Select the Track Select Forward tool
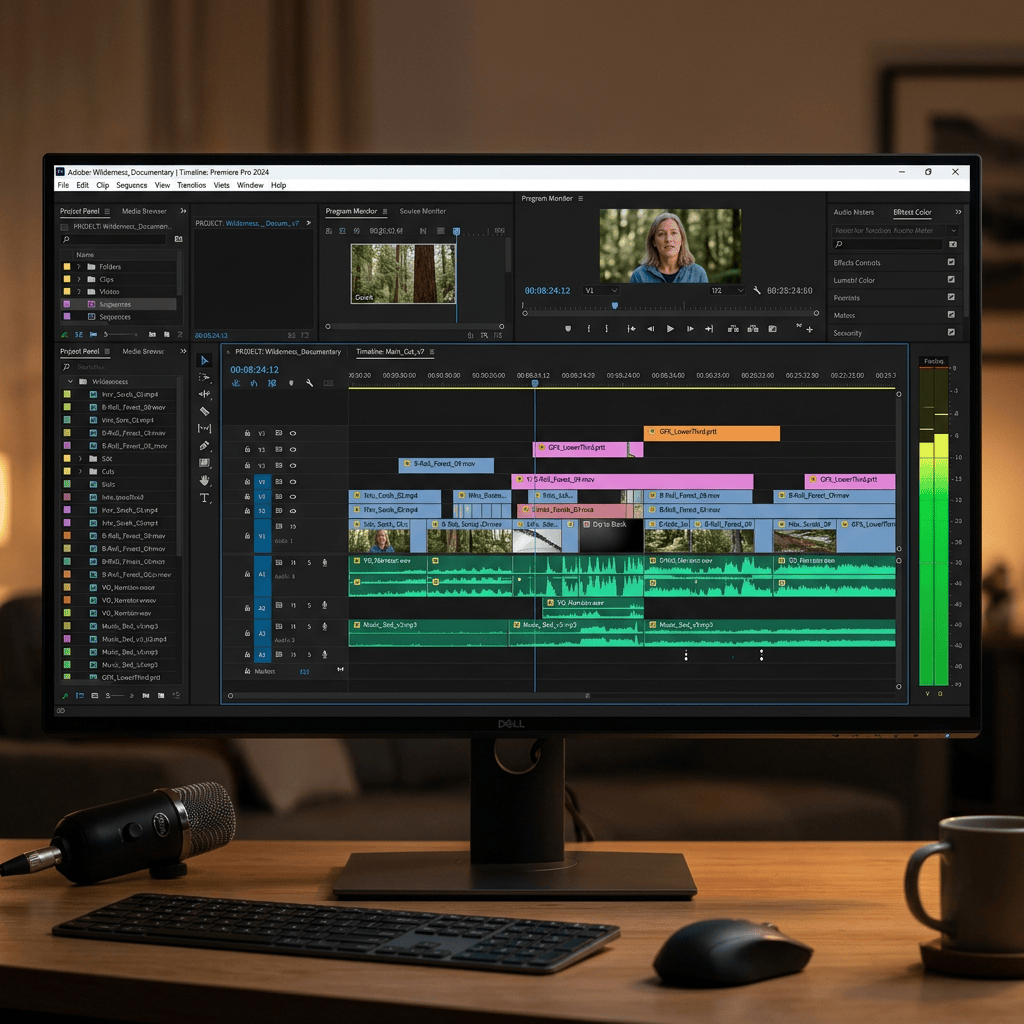The height and width of the screenshot is (1024, 1024). click(x=204, y=377)
